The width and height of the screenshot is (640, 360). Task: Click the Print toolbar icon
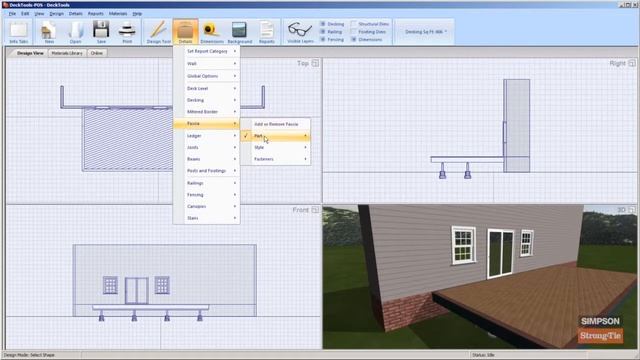click(127, 32)
